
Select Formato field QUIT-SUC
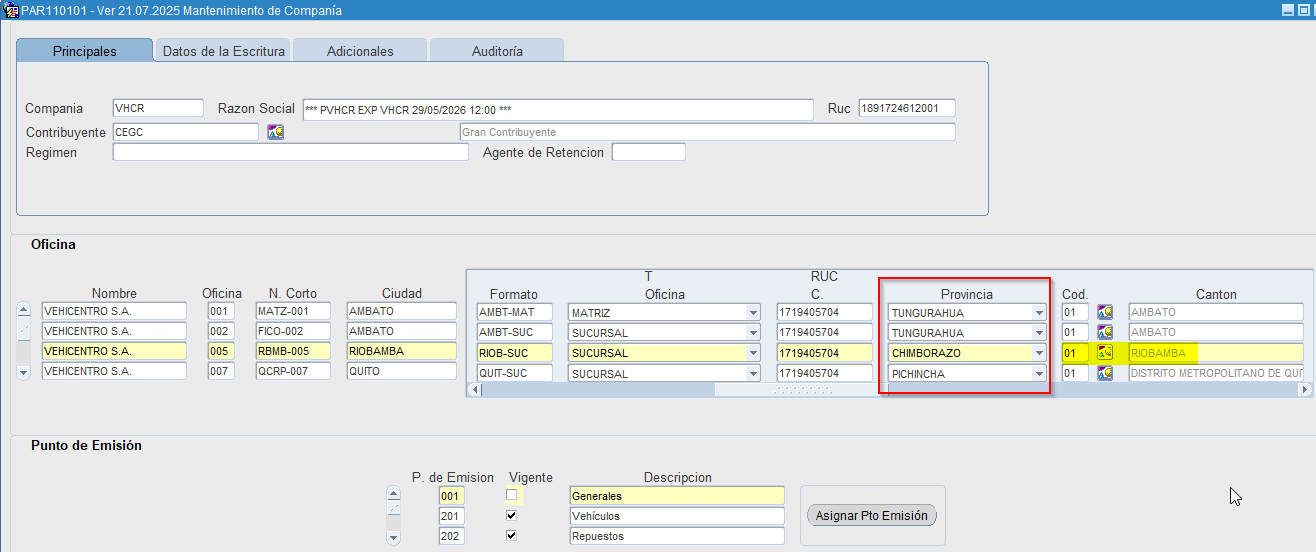tap(515, 373)
